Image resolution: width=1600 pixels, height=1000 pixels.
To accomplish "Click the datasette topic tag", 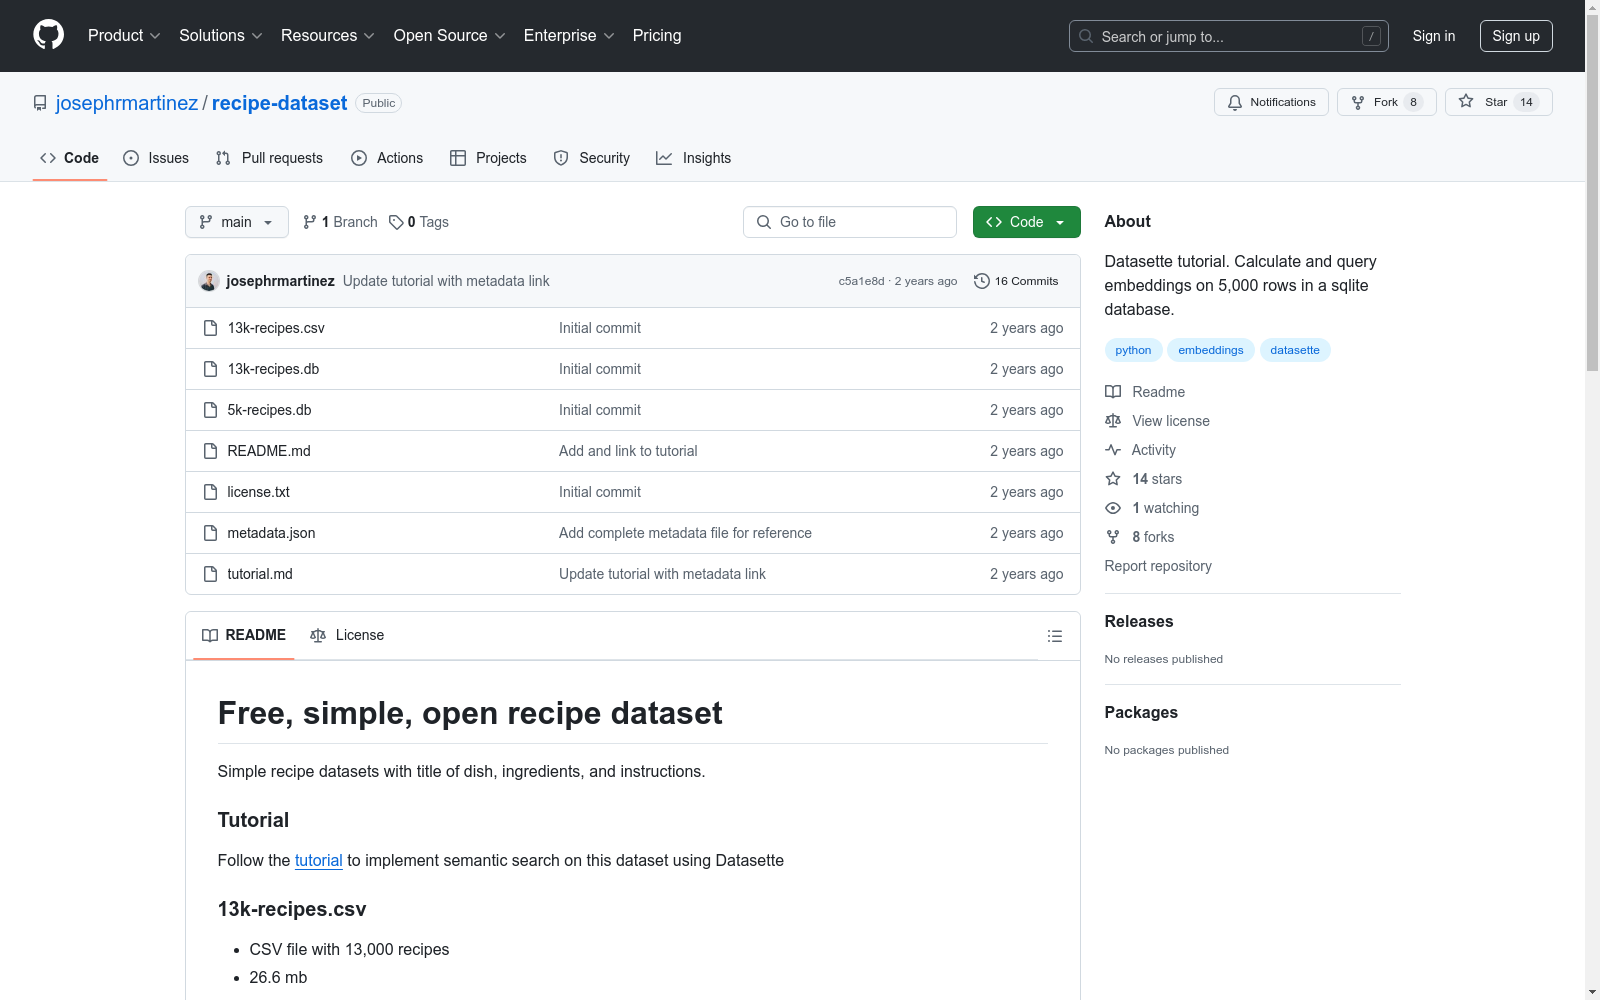I will (x=1294, y=350).
